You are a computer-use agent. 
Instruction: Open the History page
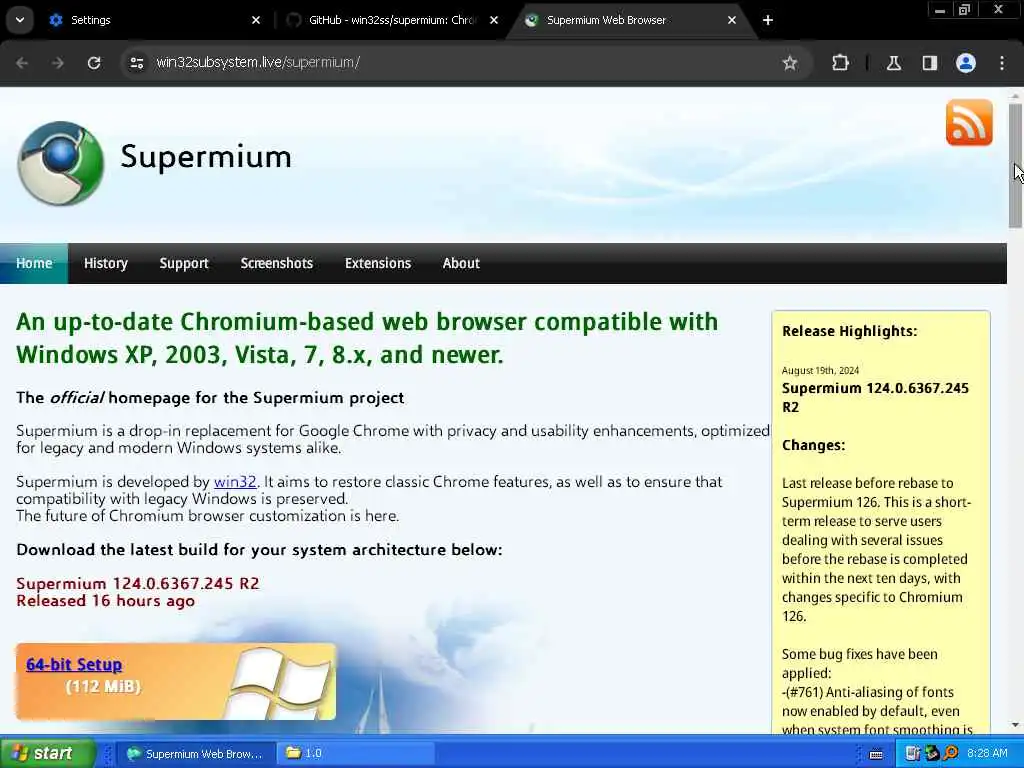106,263
